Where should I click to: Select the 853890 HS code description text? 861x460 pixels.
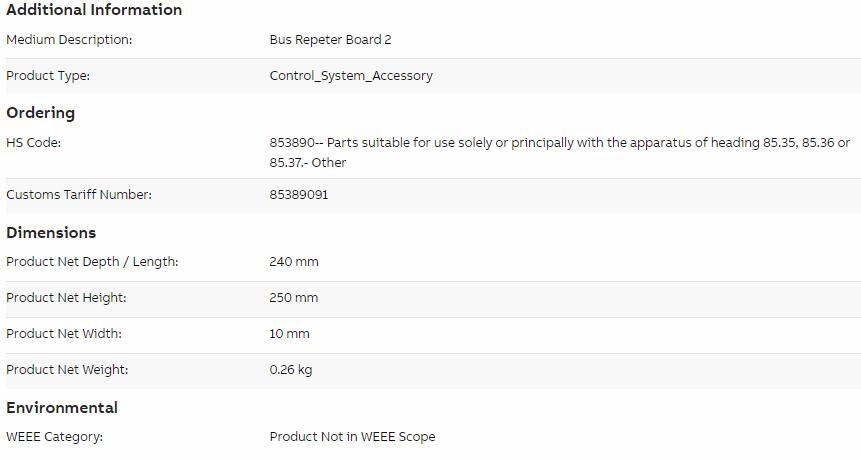pyautogui.click(x=560, y=153)
